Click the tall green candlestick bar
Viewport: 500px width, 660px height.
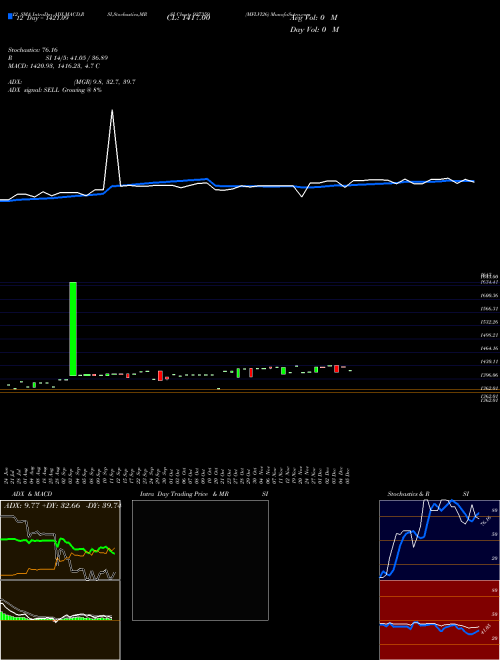pyautogui.click(x=73, y=329)
